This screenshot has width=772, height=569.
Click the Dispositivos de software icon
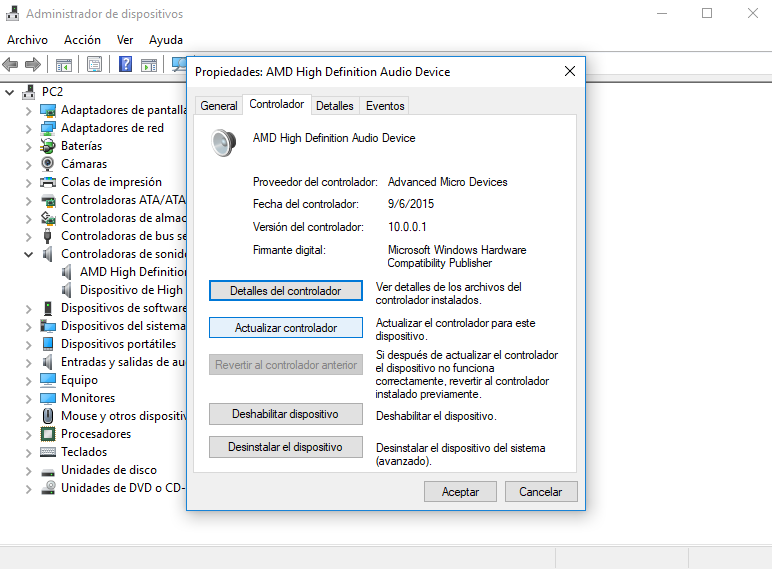click(x=48, y=308)
